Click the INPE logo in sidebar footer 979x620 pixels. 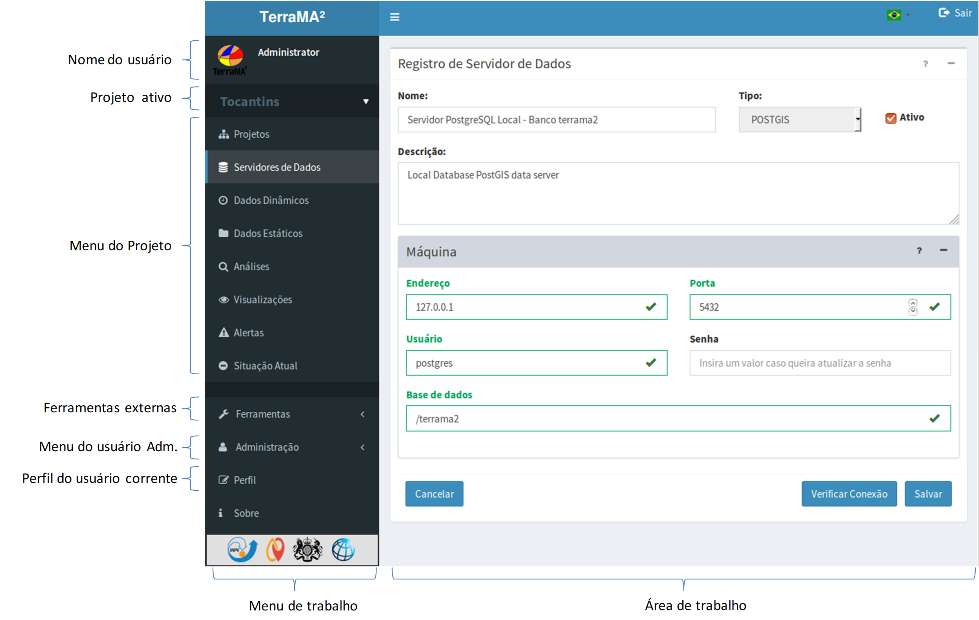[242, 549]
